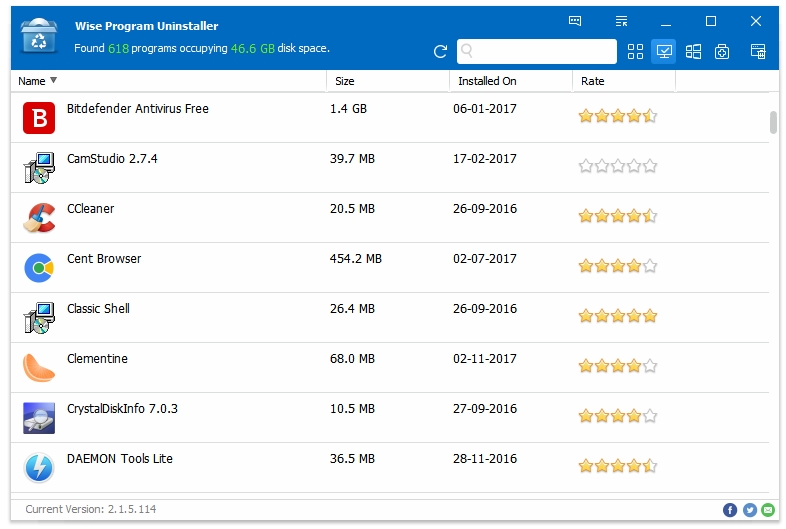Open the feedback chat icon in title bar

pyautogui.click(x=575, y=21)
